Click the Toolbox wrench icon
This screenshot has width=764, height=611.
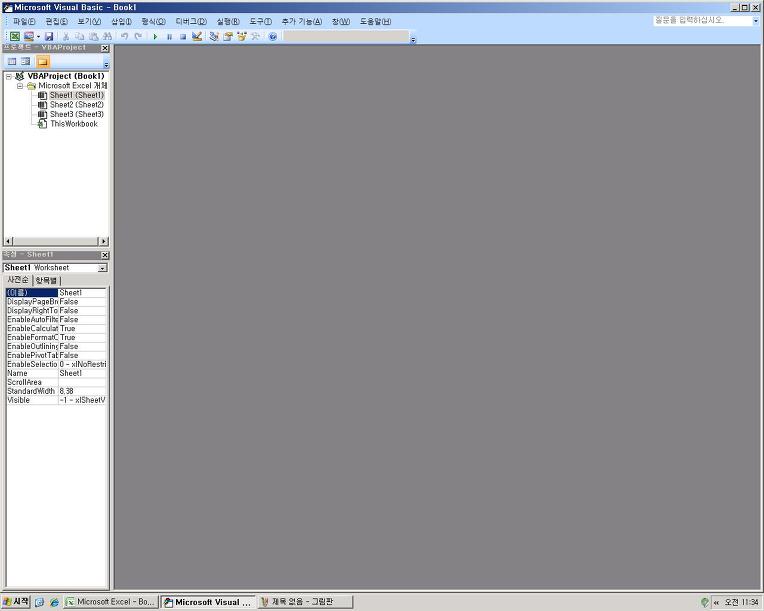(255, 37)
